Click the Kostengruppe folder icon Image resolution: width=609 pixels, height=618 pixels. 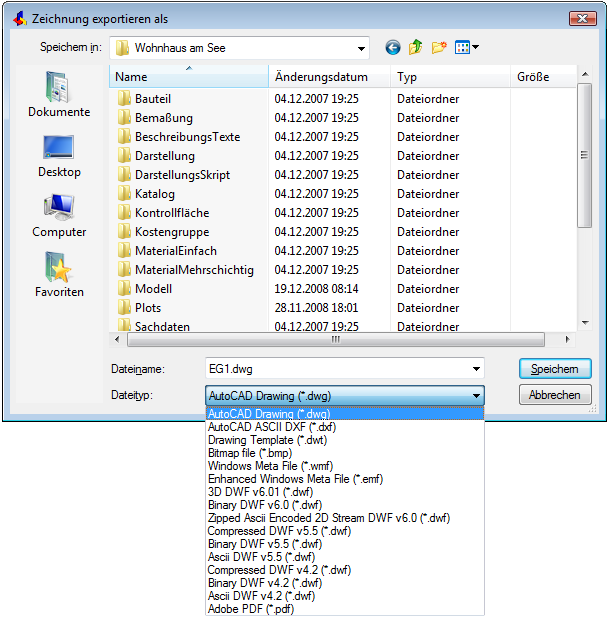pos(124,232)
